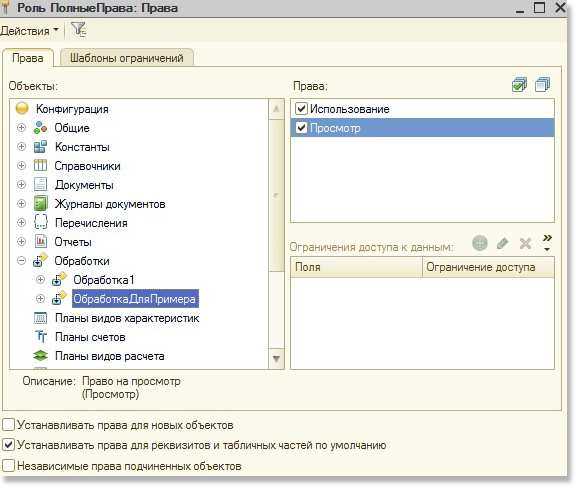
Task: Click the set all rights checkmark icon
Action: 520,85
